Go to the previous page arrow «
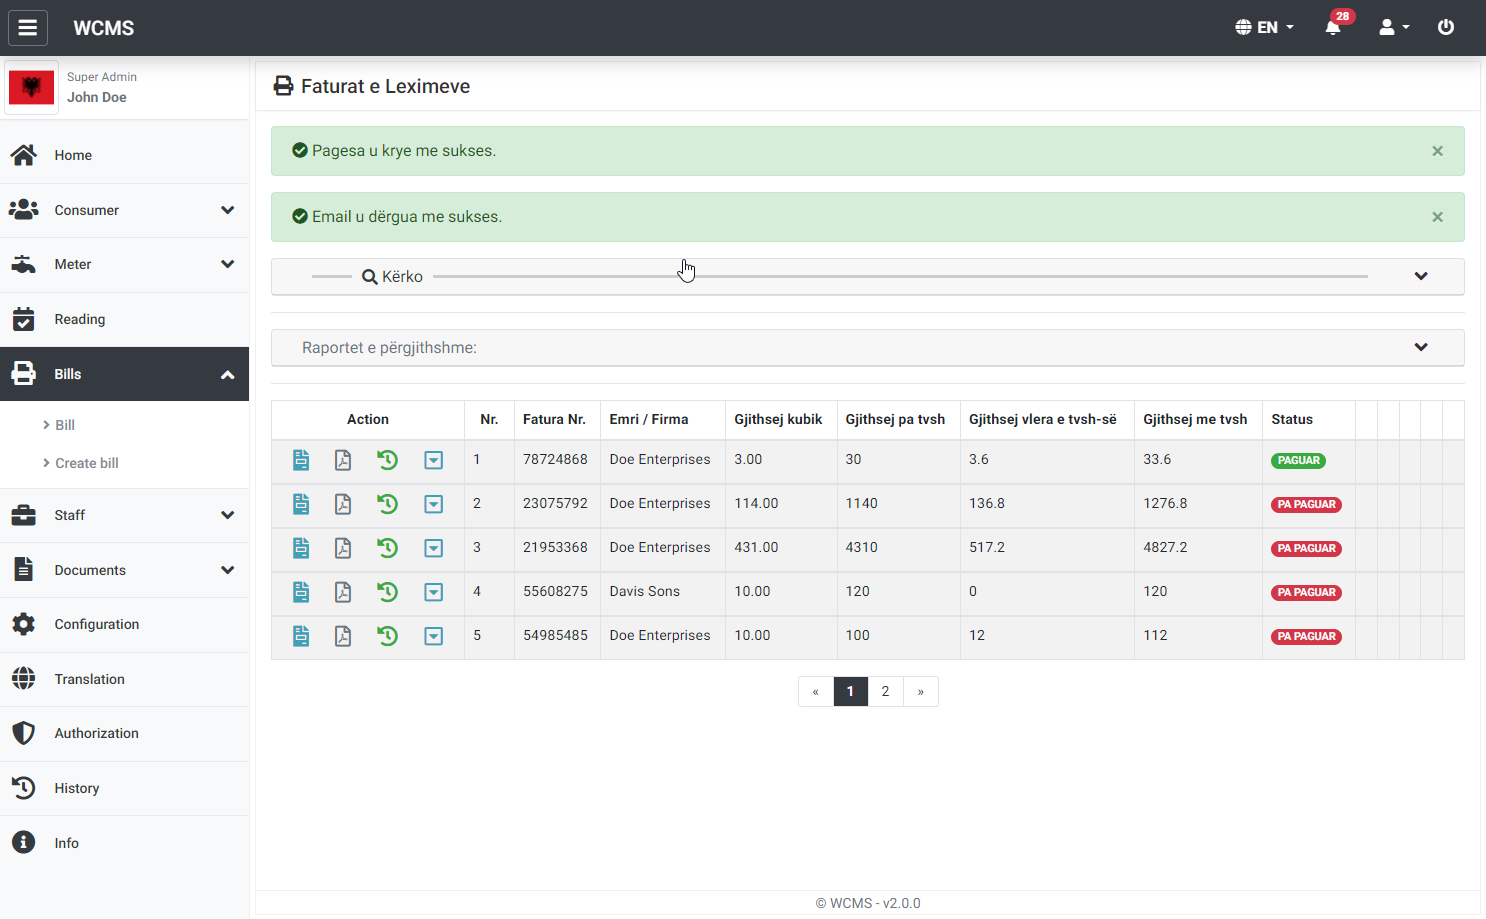The width and height of the screenshot is (1486, 919). (x=816, y=692)
